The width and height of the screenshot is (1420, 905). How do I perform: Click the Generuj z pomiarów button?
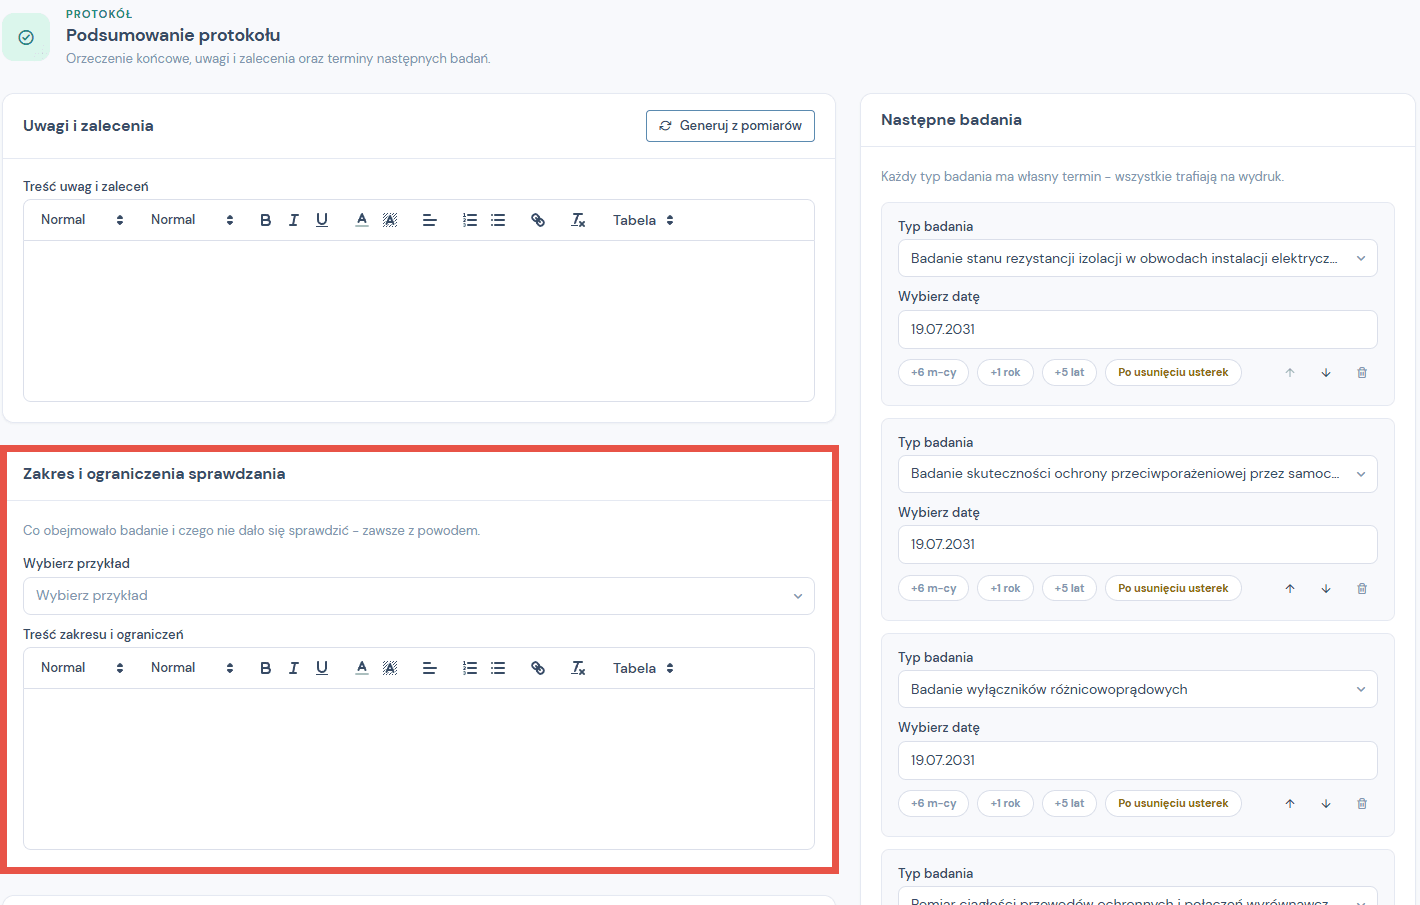tap(730, 126)
